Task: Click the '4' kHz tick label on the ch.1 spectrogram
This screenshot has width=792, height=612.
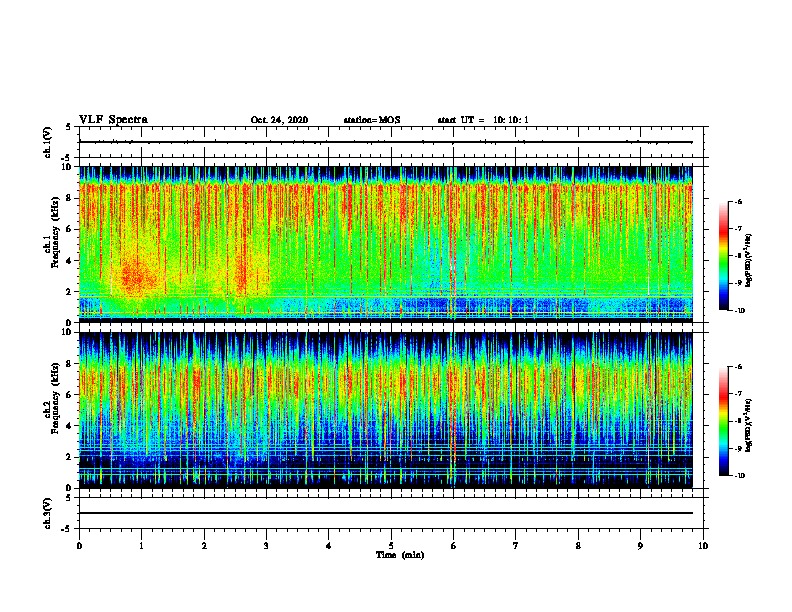Action: (69, 261)
